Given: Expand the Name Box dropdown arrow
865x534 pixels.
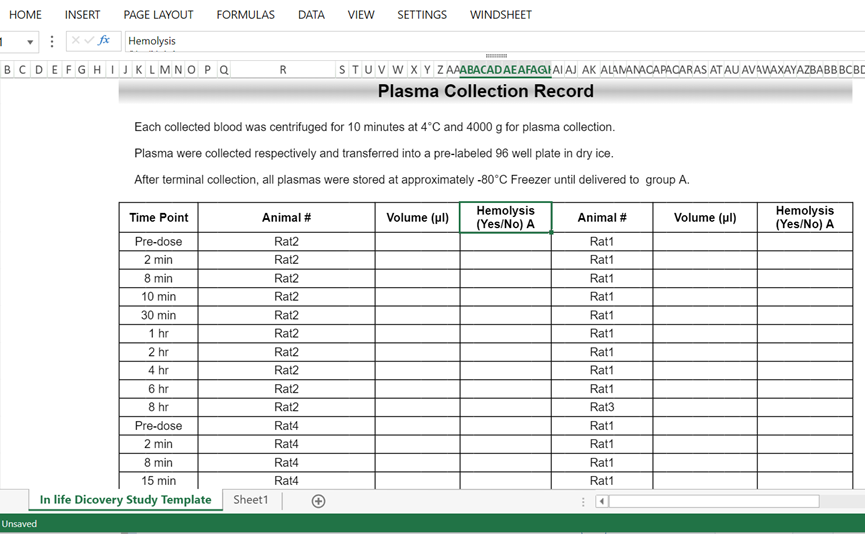Looking at the screenshot, I should [30, 42].
